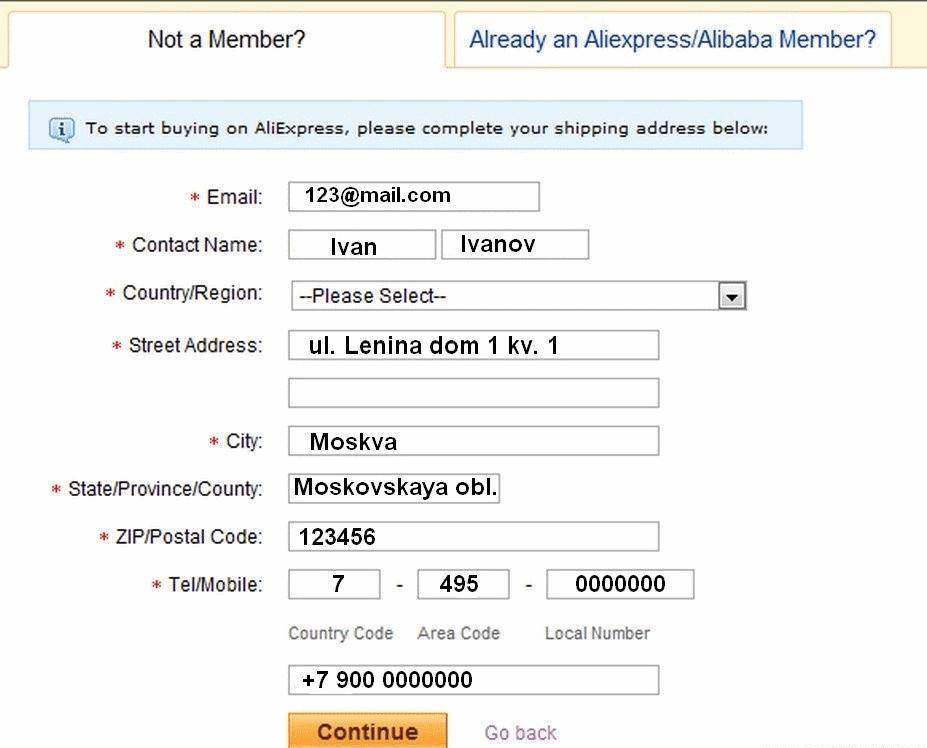Click the mobile number field +7 900 0000000
927x748 pixels.
pos(474,680)
